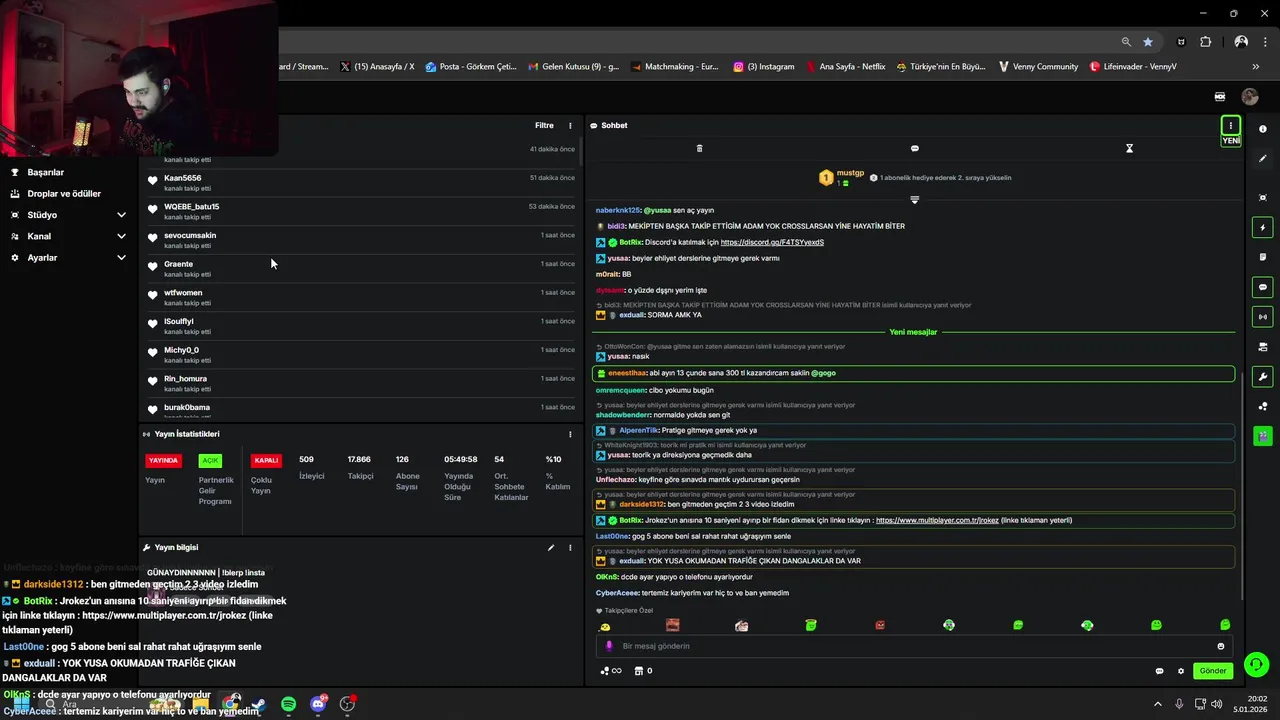
Task: Open browser extensions puzzle icon
Action: 1205,42
